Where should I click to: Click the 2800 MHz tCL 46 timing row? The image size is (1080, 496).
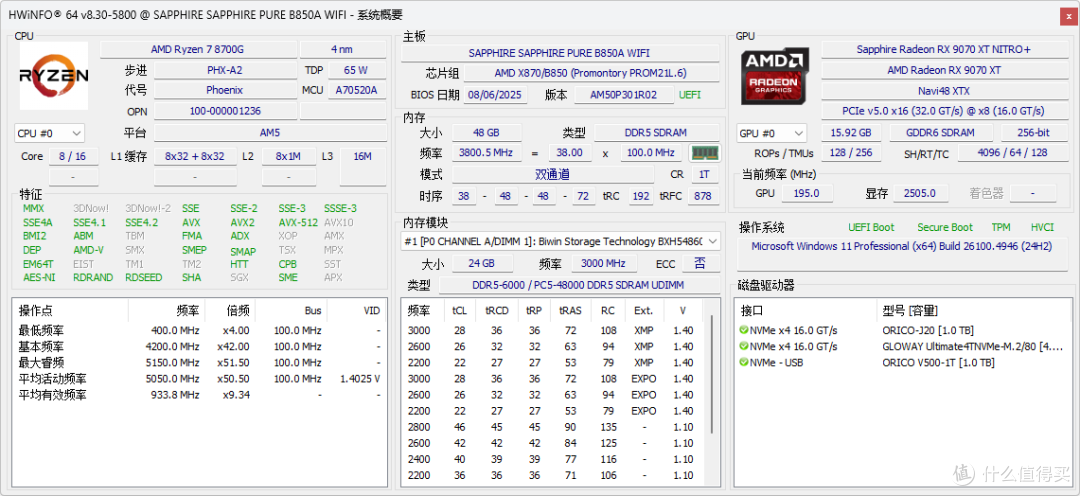[554, 427]
